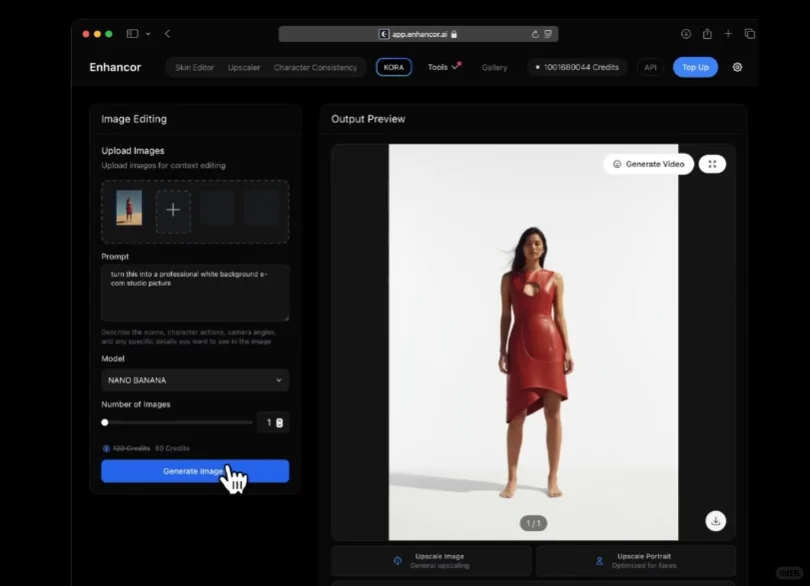810x586 pixels.
Task: Open the NANO BANANA model dropdown
Action: (x=195, y=380)
